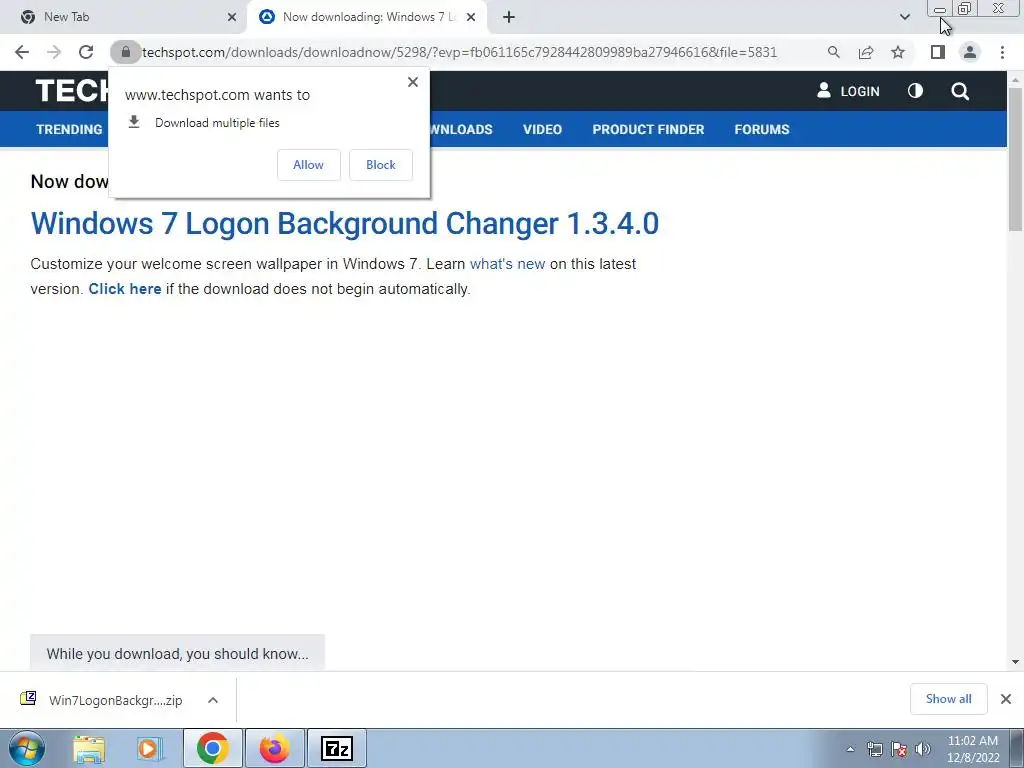Screen dimensions: 1024x768
Task: Use Click here to start download
Action: click(x=125, y=289)
